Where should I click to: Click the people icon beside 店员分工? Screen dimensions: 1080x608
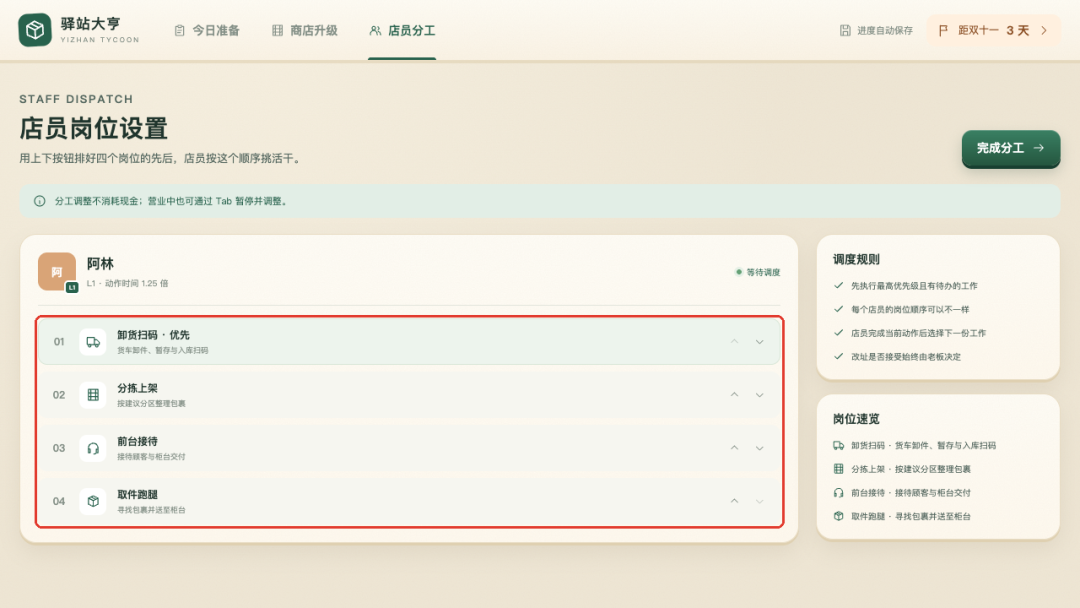(375, 30)
